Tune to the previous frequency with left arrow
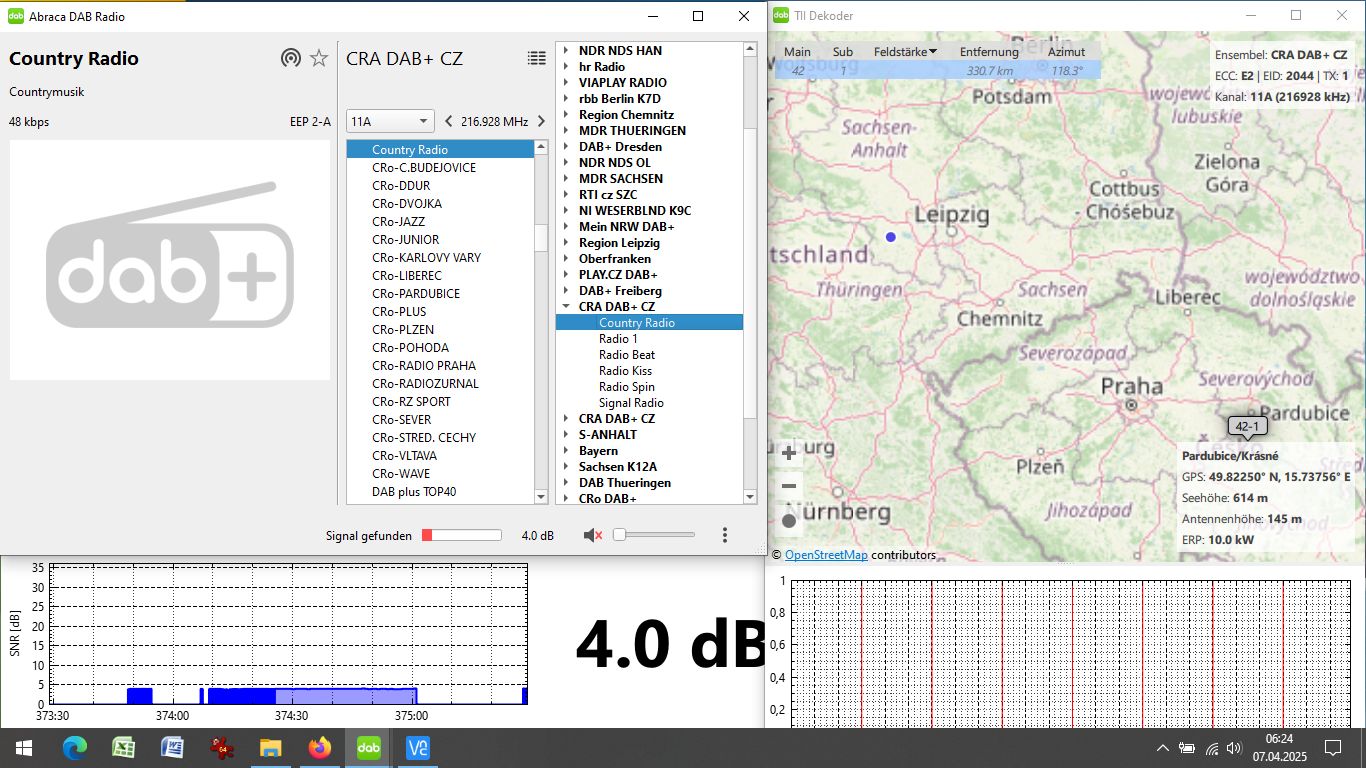Viewport: 1366px width, 768px height. [x=448, y=121]
